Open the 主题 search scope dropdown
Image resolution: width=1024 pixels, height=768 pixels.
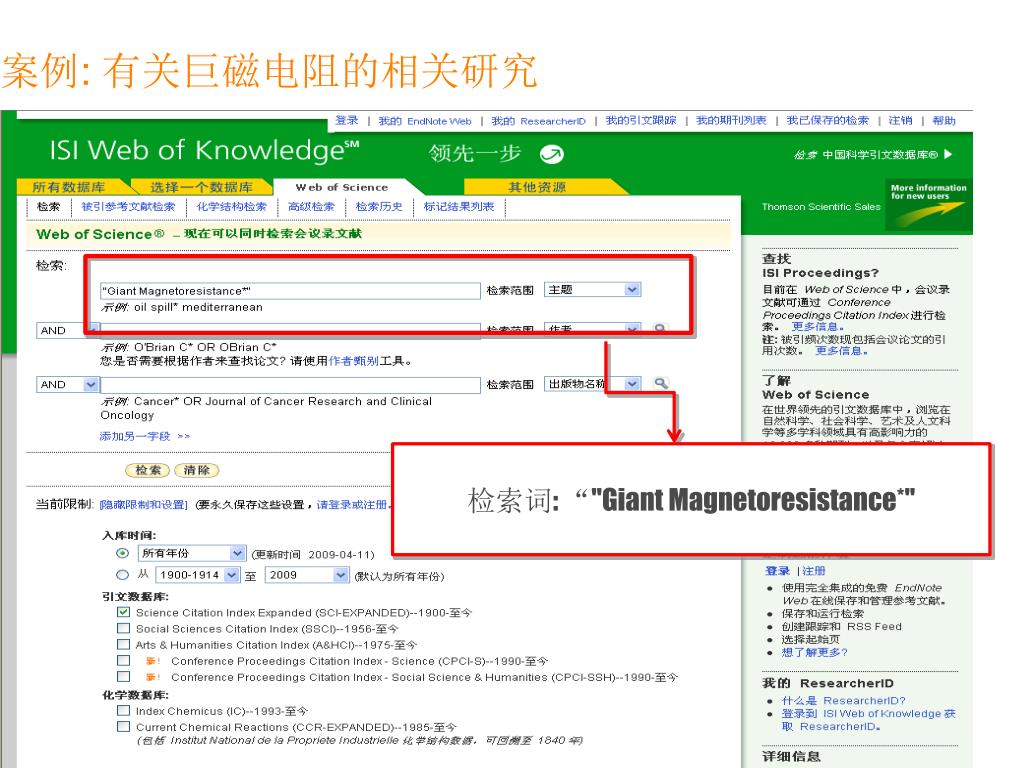coord(592,289)
